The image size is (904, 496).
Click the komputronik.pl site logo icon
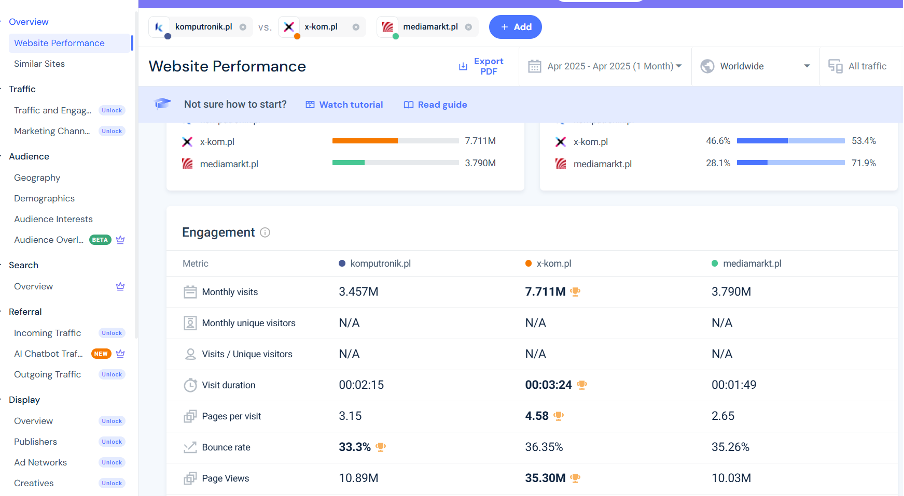tap(159, 27)
